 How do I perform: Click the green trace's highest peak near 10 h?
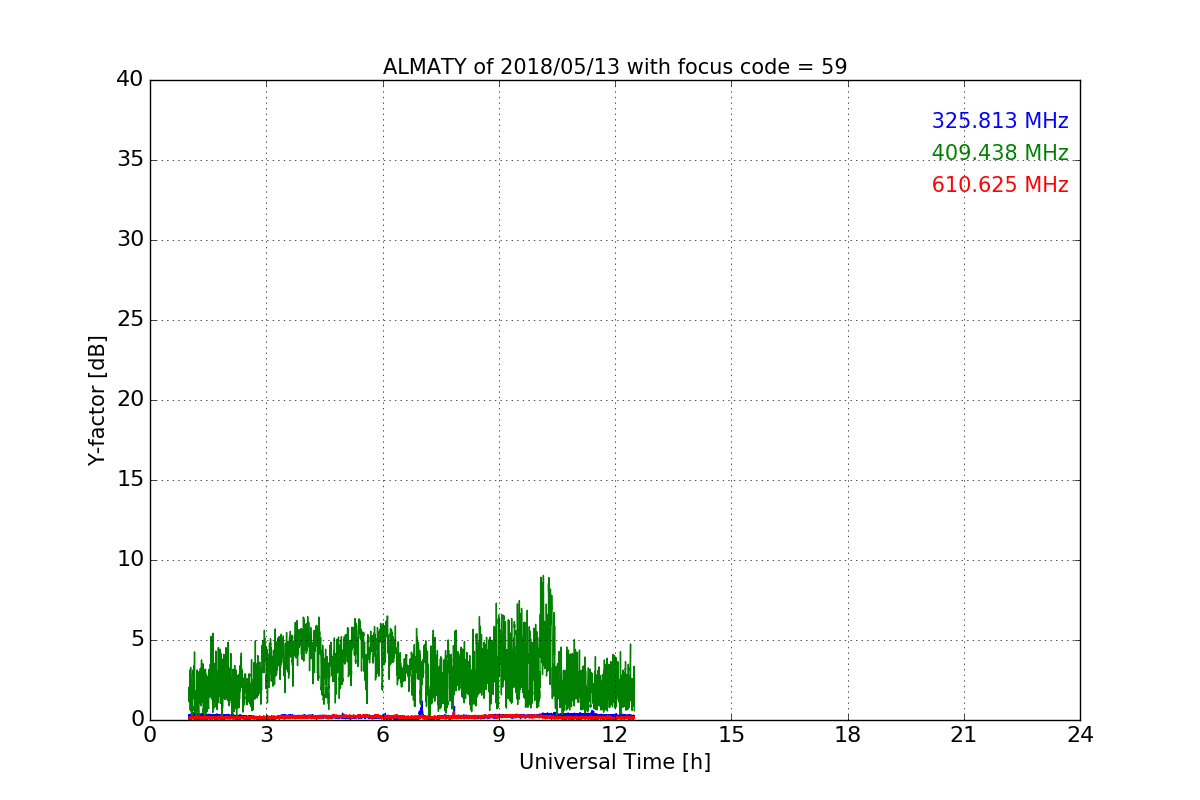pyautogui.click(x=542, y=577)
